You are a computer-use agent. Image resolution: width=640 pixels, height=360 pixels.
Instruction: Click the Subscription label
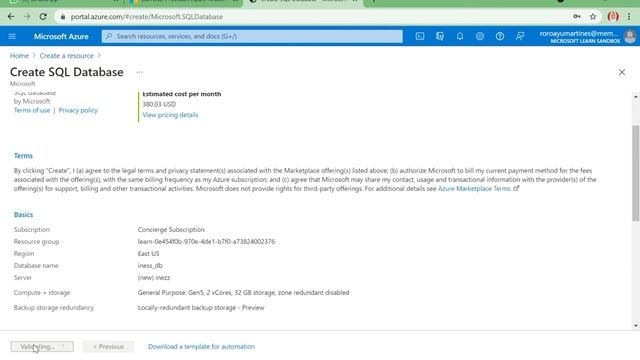point(32,230)
